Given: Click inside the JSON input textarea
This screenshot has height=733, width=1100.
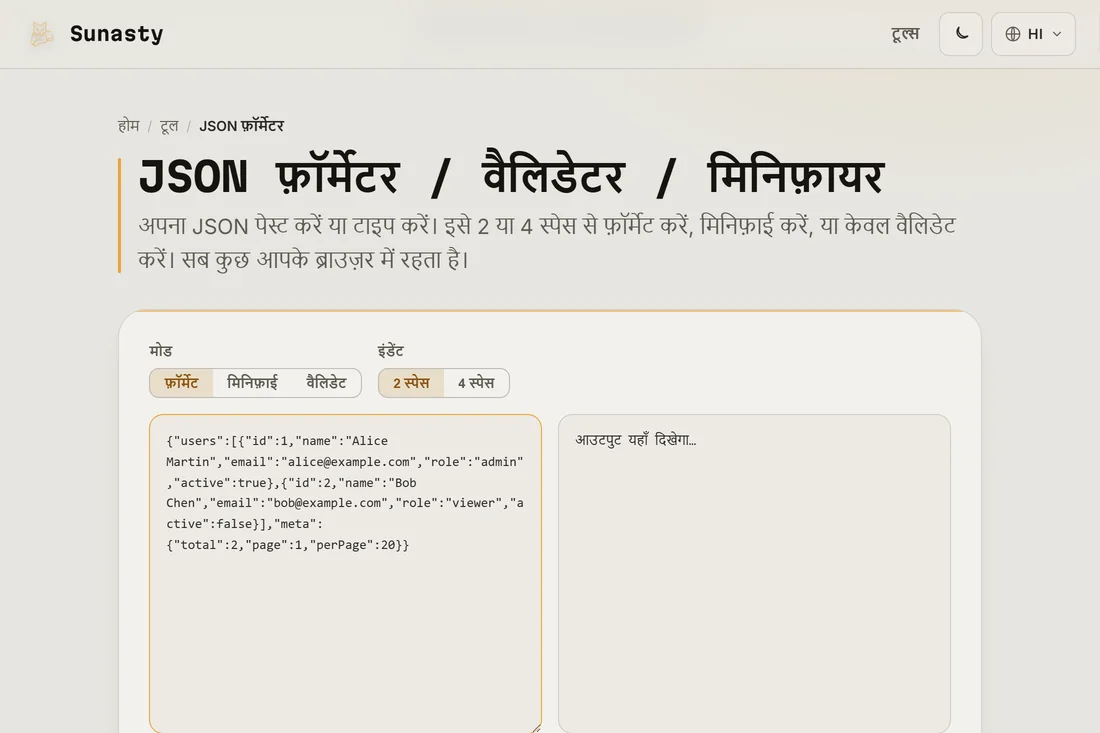Looking at the screenshot, I should (345, 573).
